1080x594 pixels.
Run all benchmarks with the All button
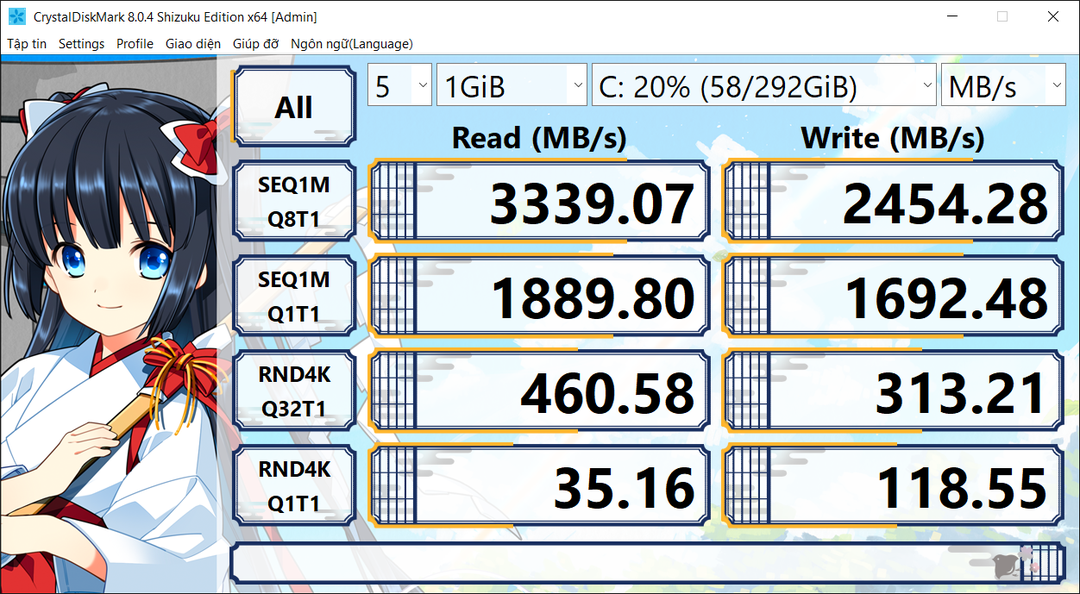tap(293, 107)
